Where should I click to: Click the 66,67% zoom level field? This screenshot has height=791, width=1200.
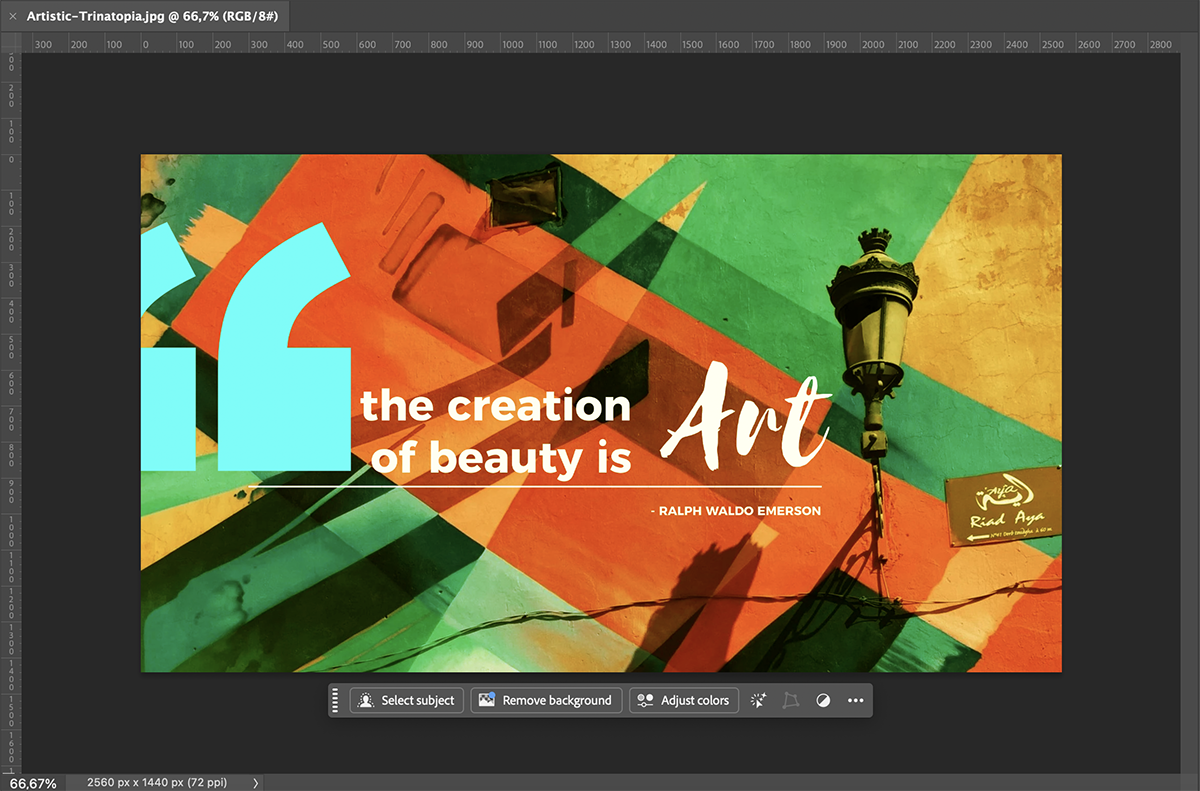click(x=33, y=783)
